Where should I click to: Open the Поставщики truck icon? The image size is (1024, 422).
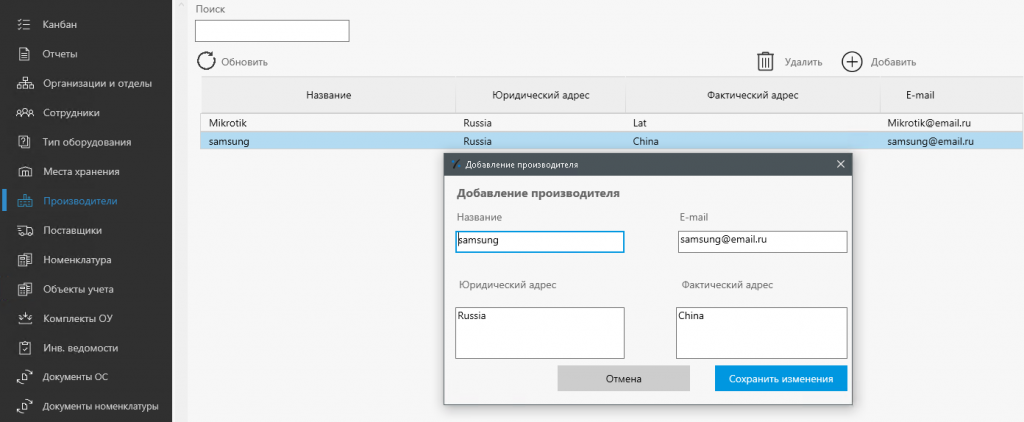tap(24, 231)
